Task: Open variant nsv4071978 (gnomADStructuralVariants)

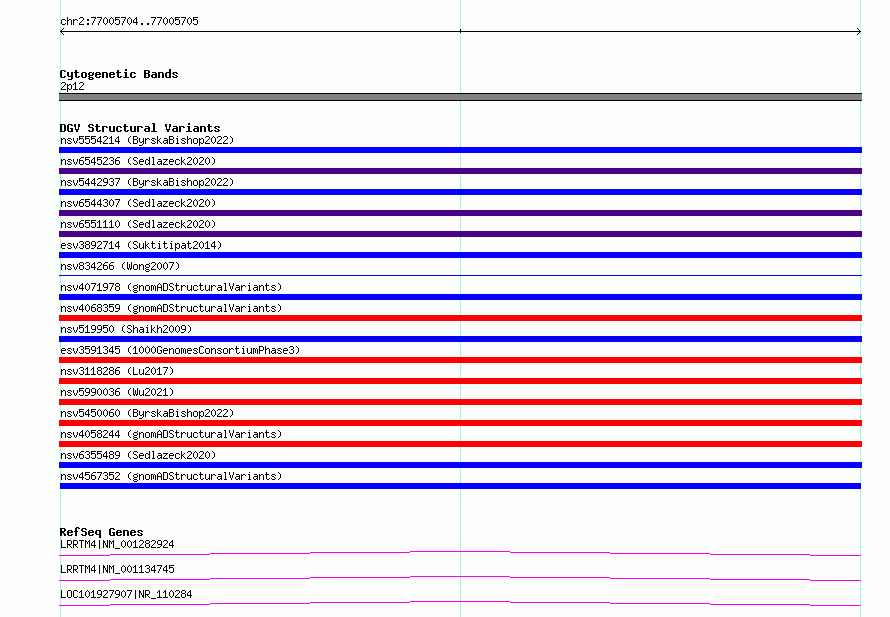Action: (x=171, y=287)
